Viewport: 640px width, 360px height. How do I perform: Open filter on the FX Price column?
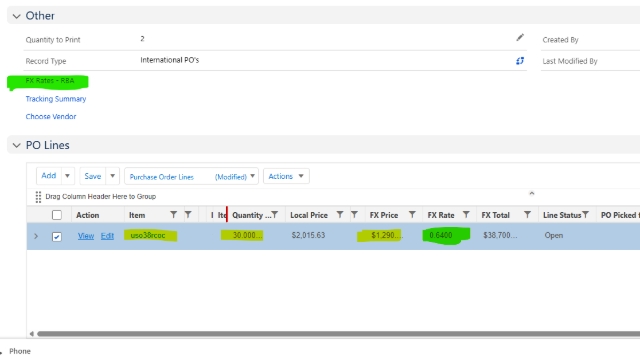tap(412, 215)
